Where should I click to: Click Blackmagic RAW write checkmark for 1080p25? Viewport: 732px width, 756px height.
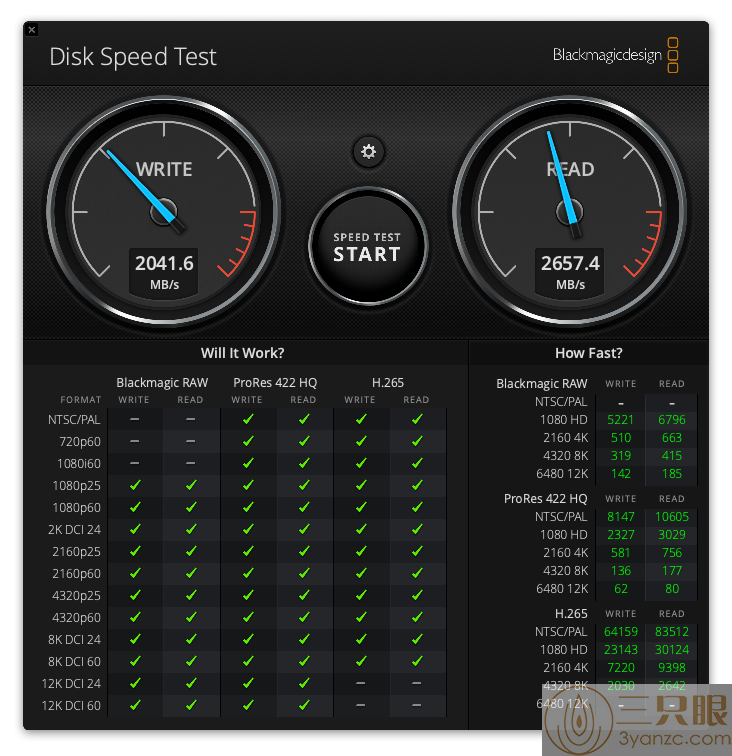pyautogui.click(x=135, y=485)
